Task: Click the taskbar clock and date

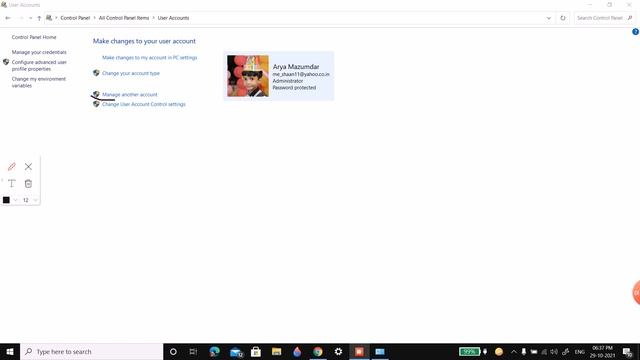Action: click(x=602, y=351)
